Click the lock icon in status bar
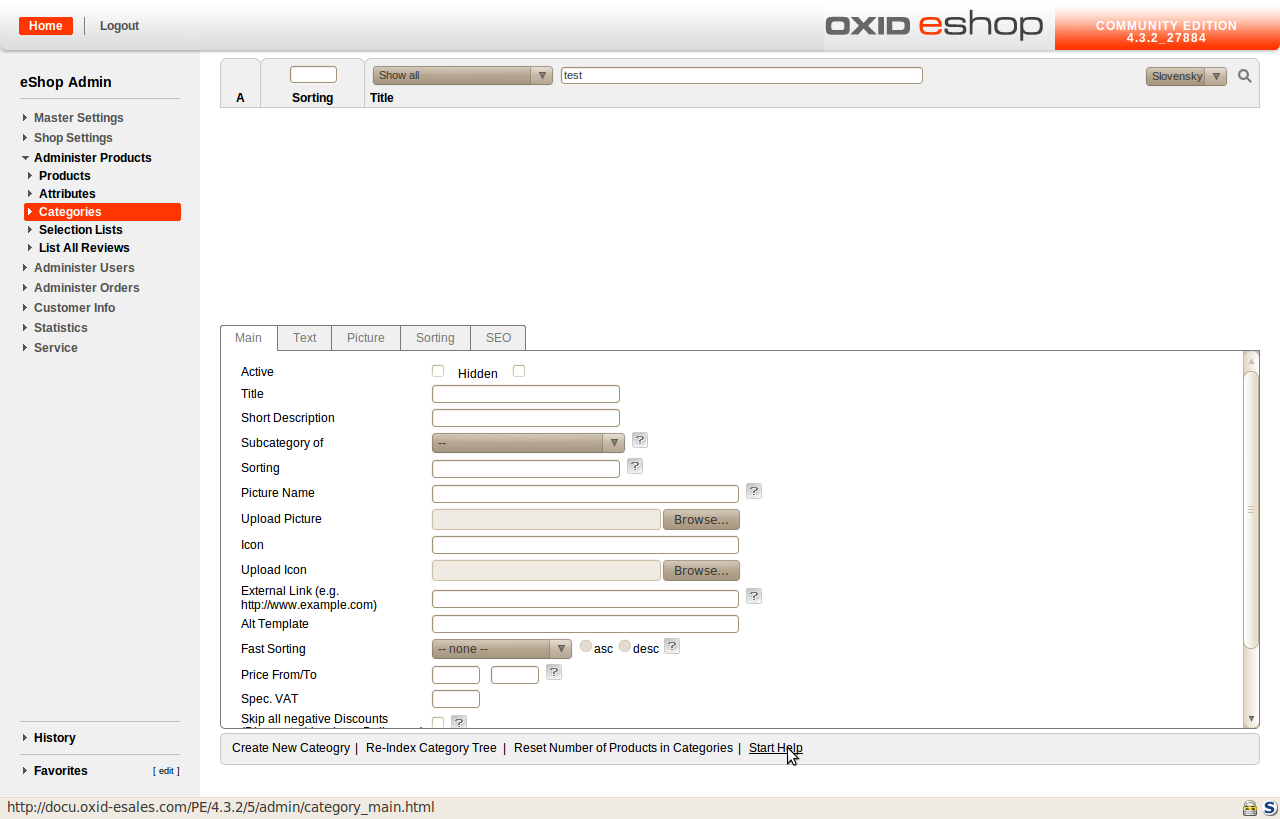The width and height of the screenshot is (1280, 819). tap(1249, 808)
